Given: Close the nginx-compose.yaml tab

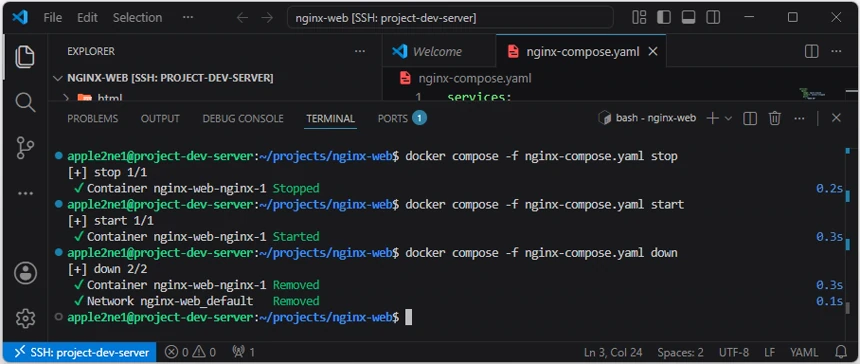Looking at the screenshot, I should tap(653, 52).
